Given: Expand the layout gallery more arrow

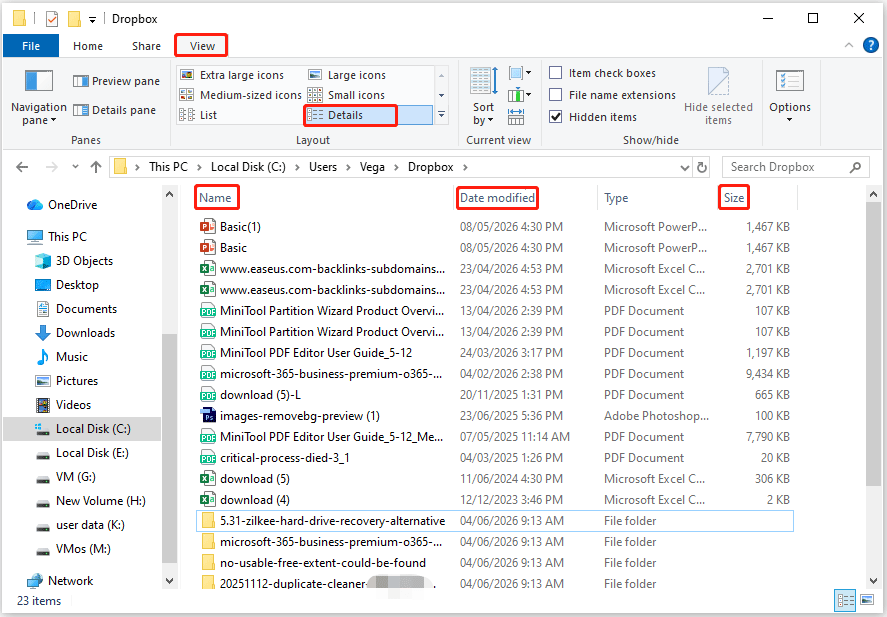Looking at the screenshot, I should tap(441, 115).
